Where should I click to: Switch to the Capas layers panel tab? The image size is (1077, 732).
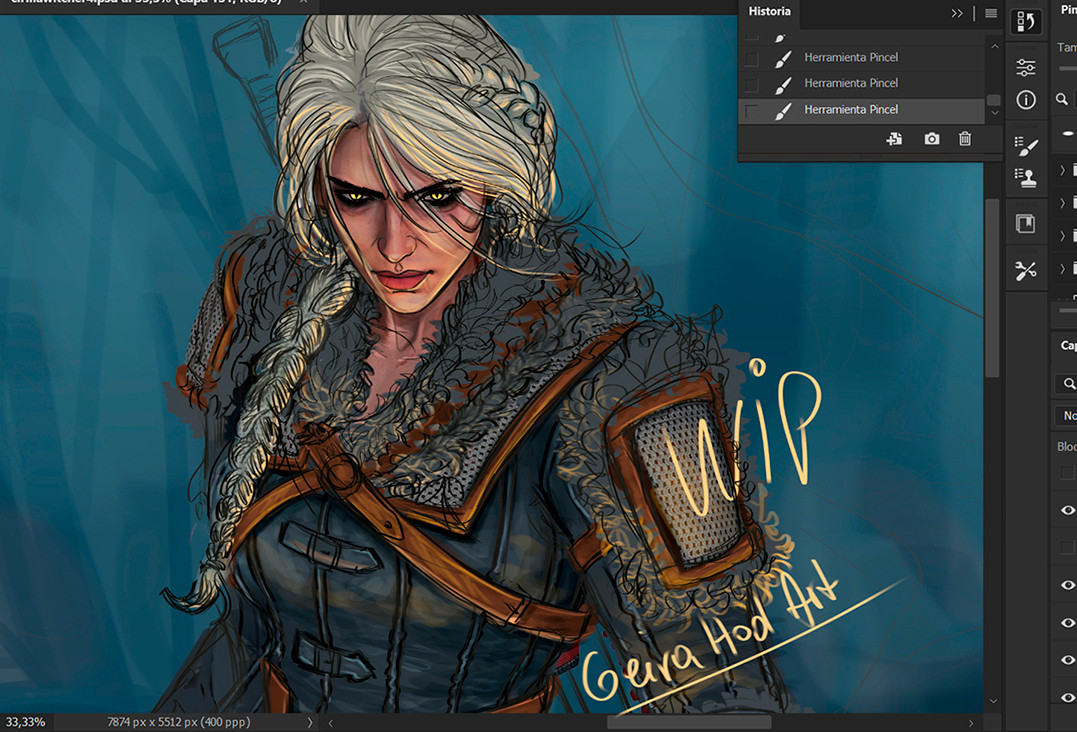1068,345
